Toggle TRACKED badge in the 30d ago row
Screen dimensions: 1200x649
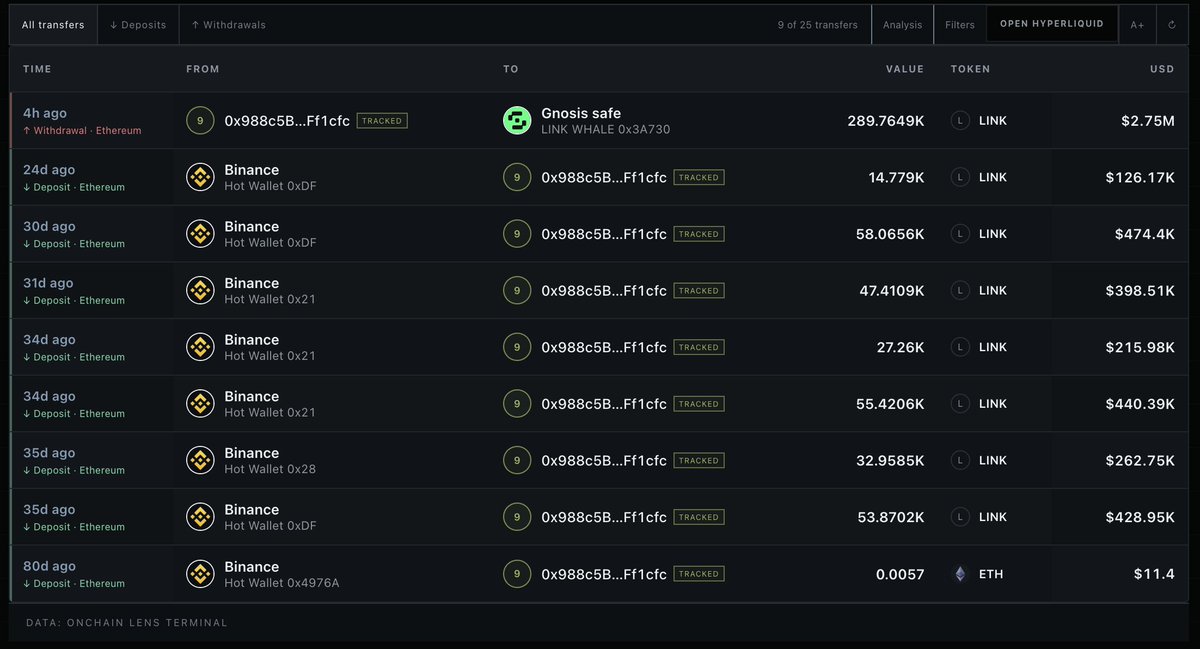(699, 234)
